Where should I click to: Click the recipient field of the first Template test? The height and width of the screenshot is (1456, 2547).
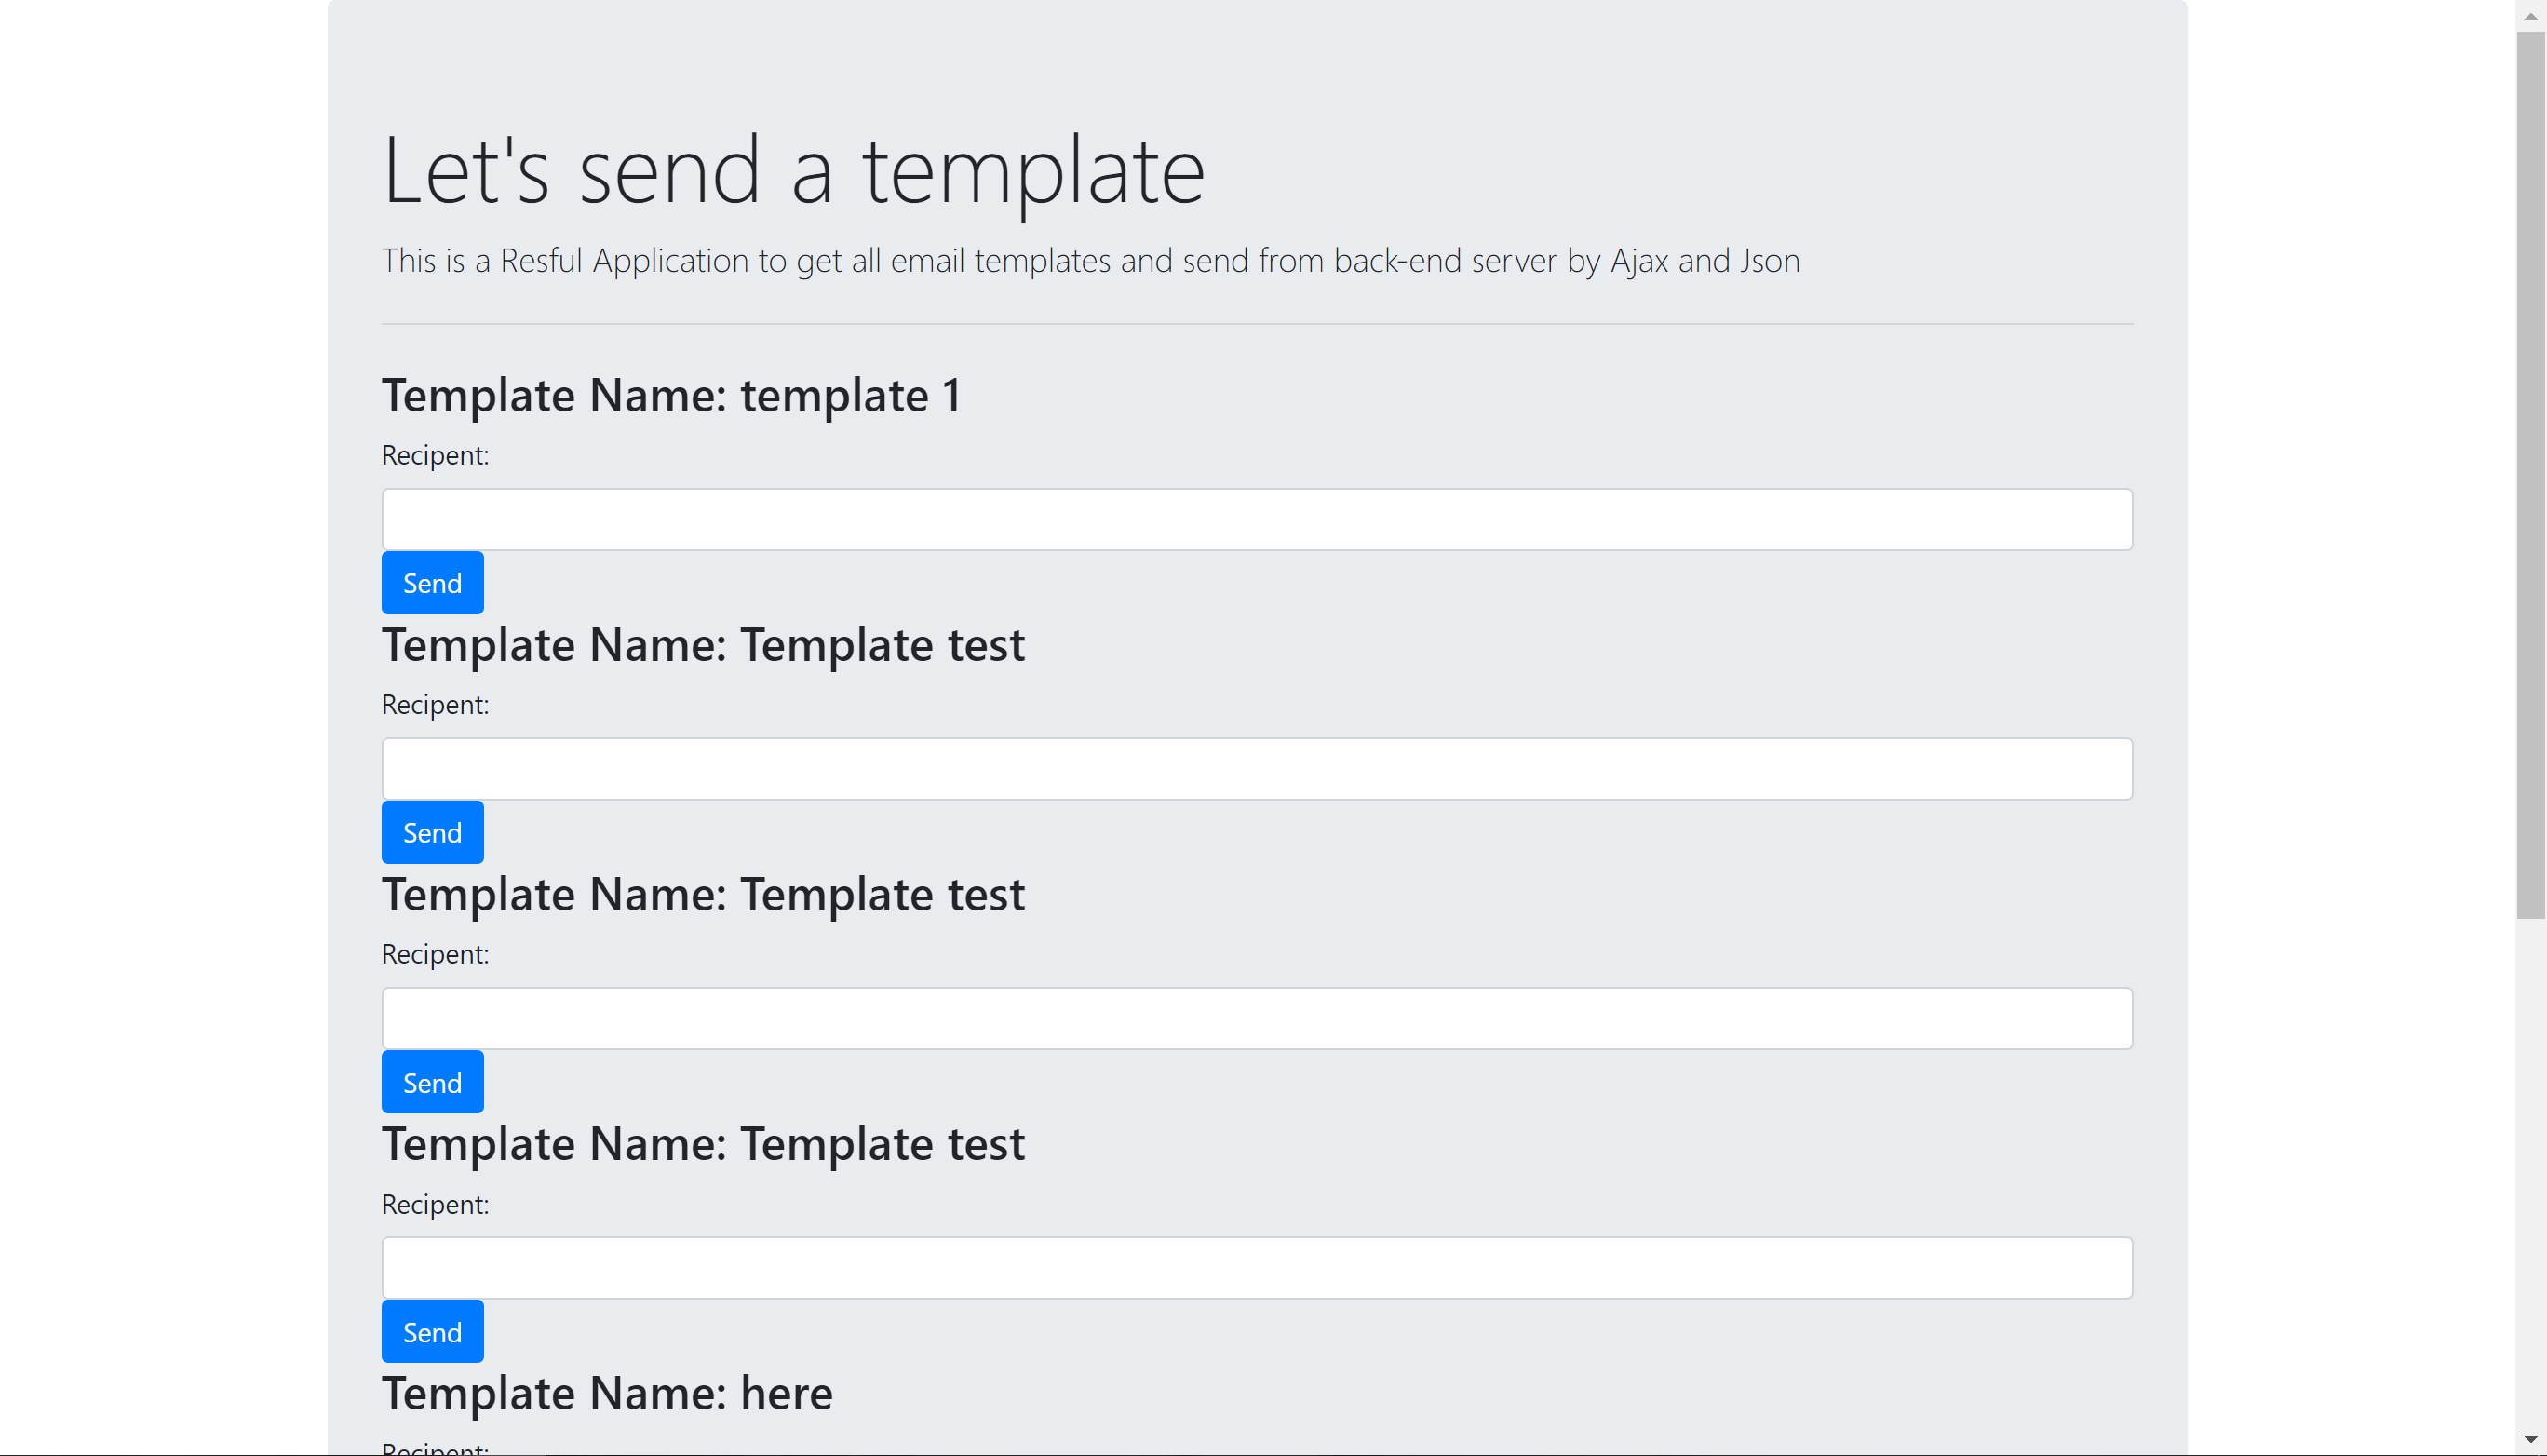pos(1256,768)
